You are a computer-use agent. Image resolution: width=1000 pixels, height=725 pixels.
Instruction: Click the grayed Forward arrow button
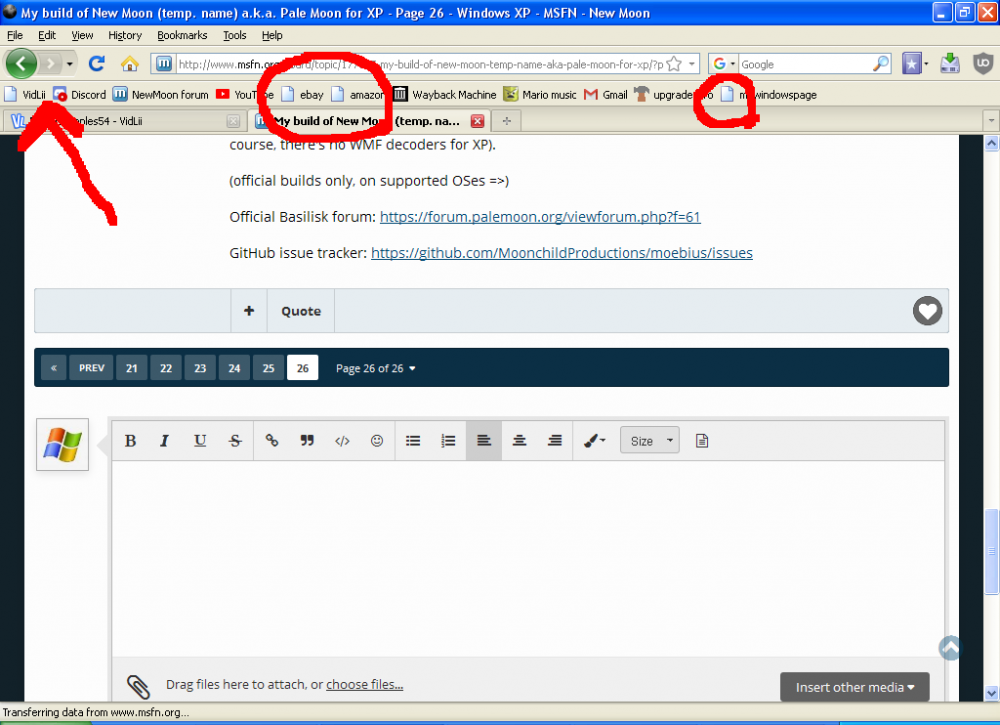(x=50, y=64)
